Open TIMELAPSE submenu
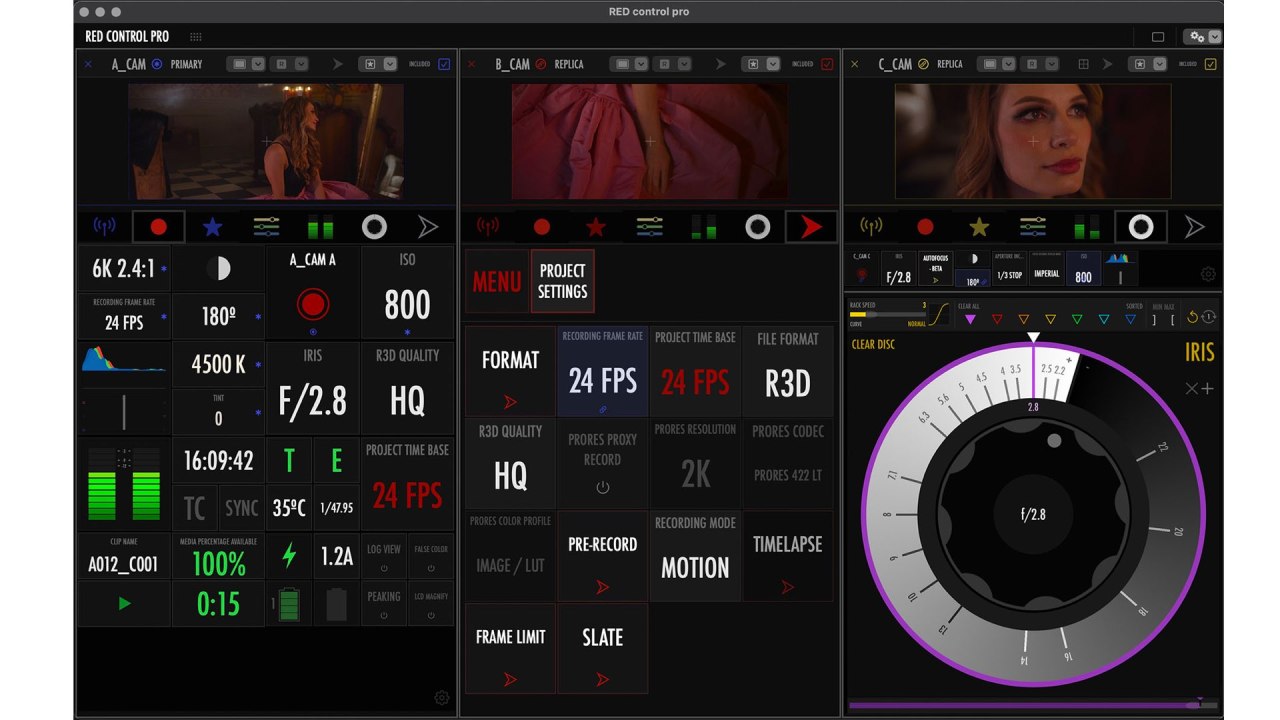Image resolution: width=1280 pixels, height=720 pixels. (787, 556)
